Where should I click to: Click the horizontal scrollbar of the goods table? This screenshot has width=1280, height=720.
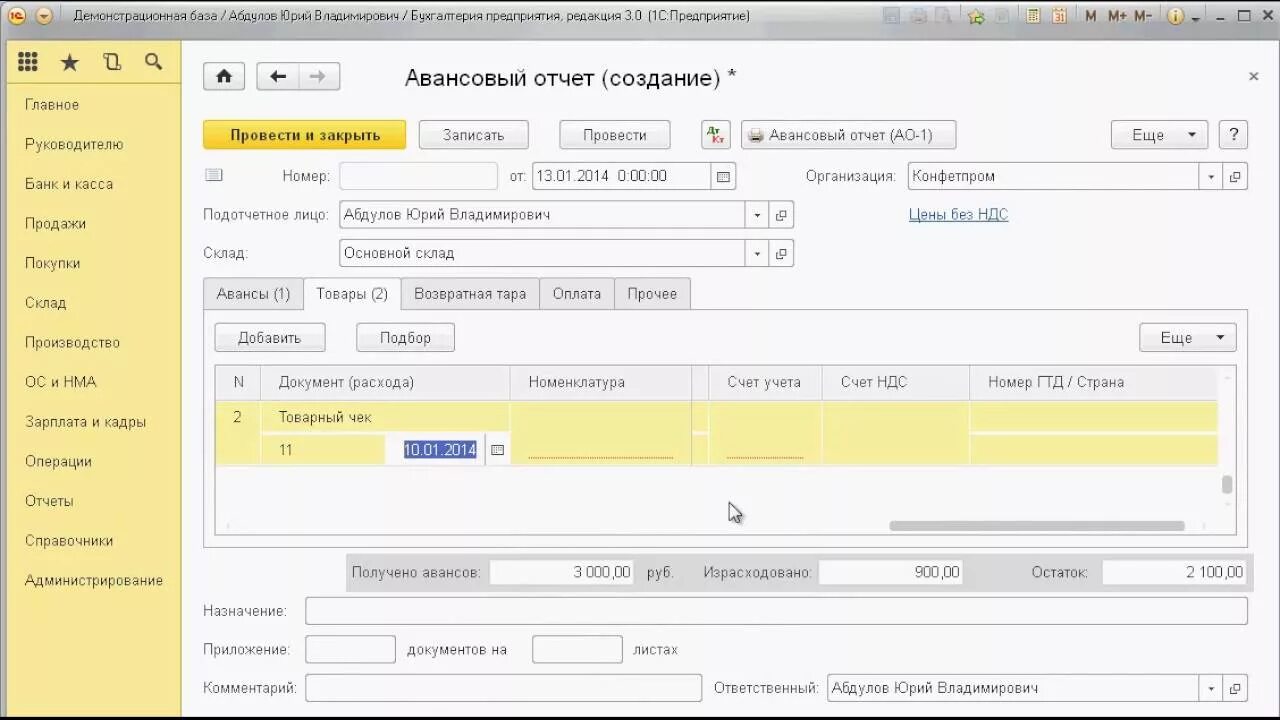click(x=1037, y=526)
